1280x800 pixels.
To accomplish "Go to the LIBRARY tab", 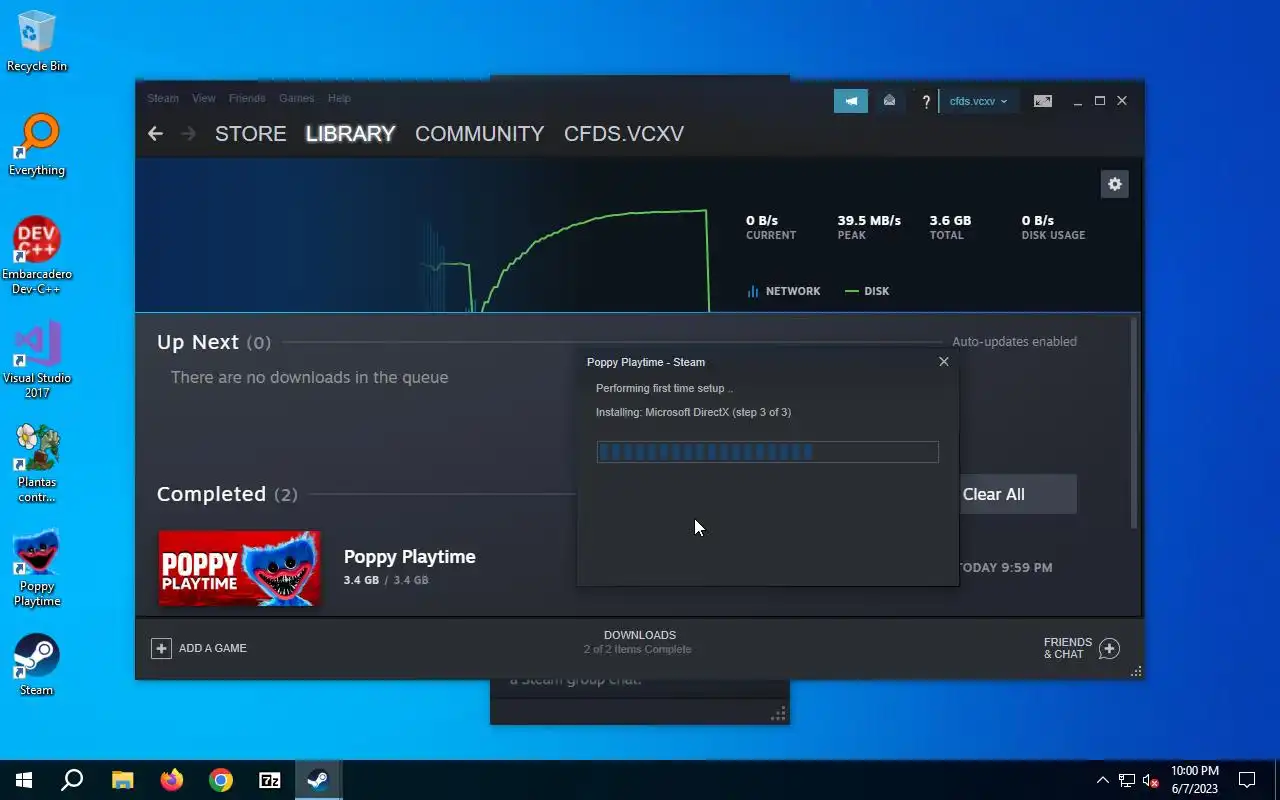I will click(351, 134).
